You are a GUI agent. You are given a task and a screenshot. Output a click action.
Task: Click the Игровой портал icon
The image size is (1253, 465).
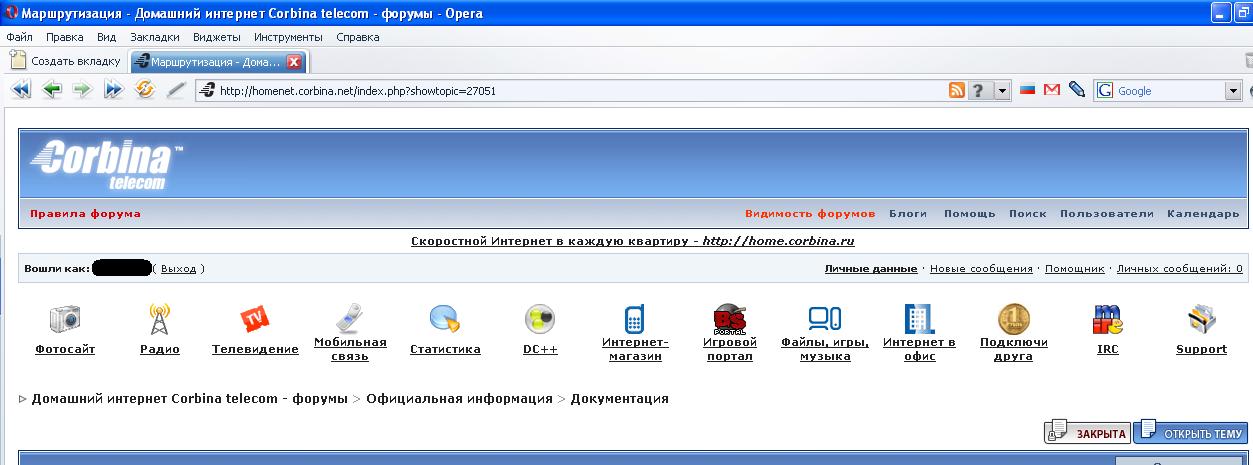729,319
